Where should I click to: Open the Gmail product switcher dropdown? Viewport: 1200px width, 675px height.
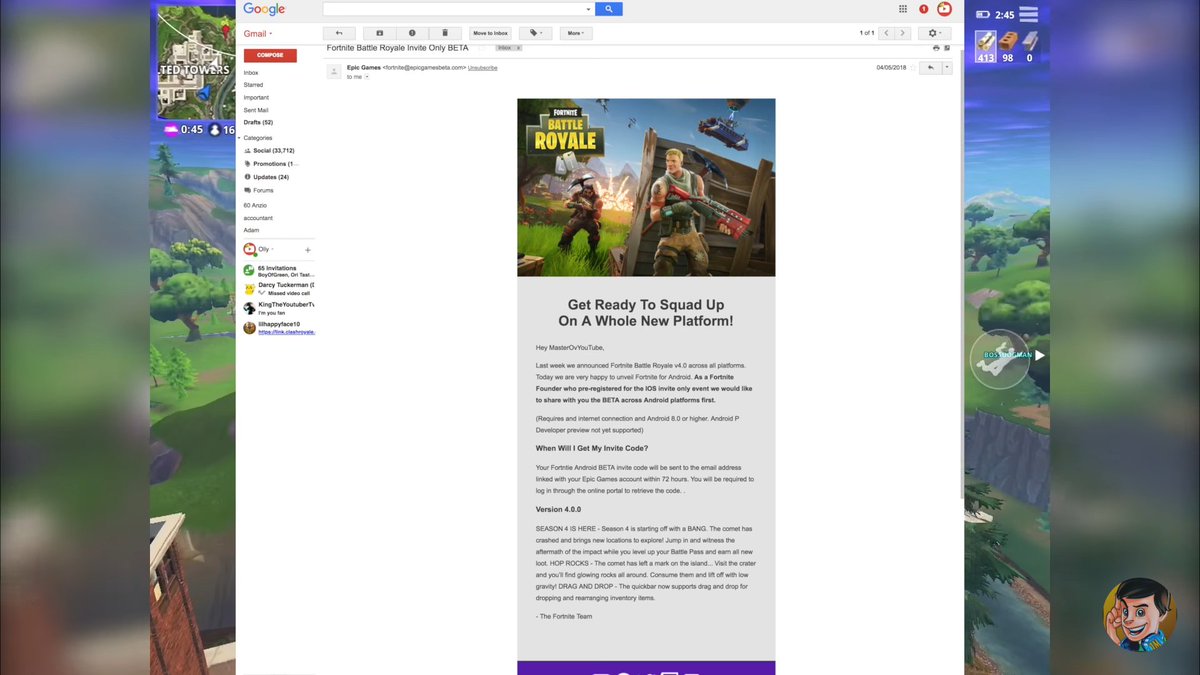coord(257,34)
